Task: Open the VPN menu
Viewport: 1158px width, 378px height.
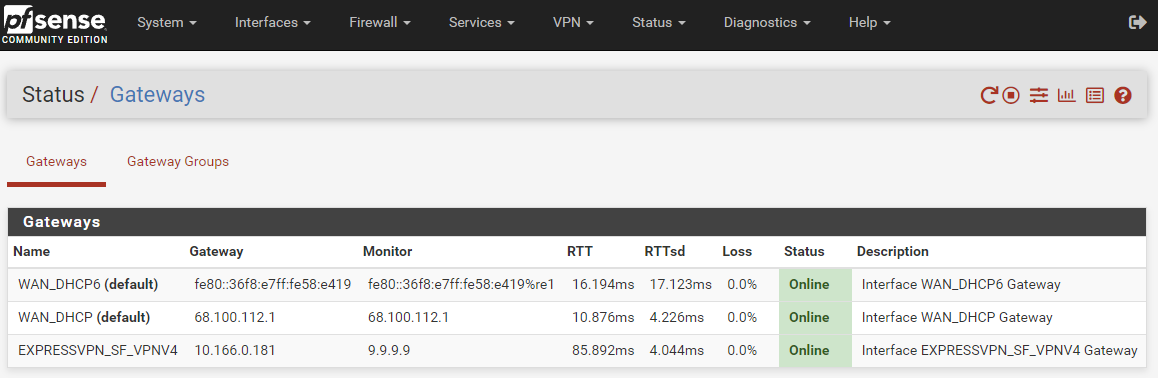Action: pyautogui.click(x=574, y=23)
